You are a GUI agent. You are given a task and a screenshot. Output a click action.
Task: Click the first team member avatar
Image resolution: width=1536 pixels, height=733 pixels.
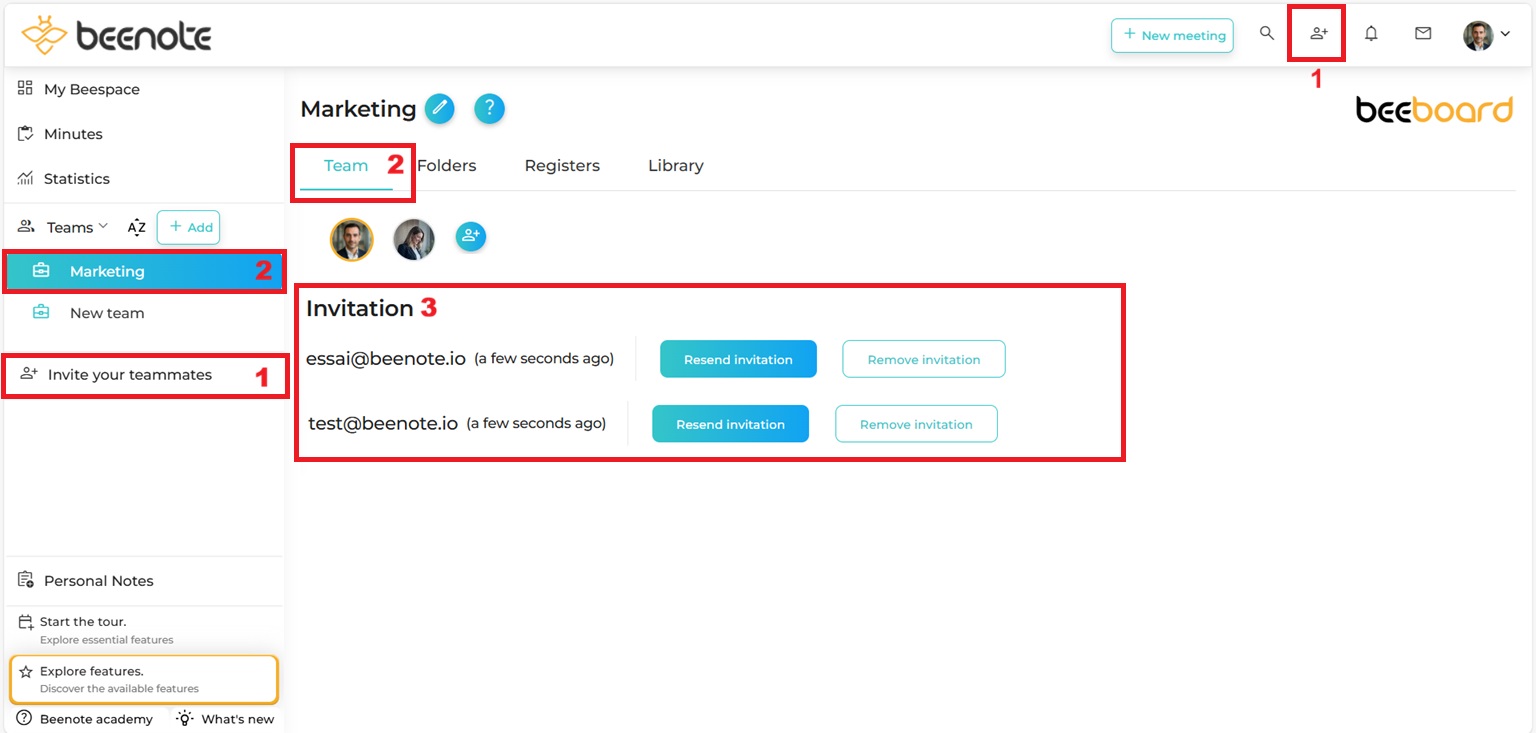pyautogui.click(x=352, y=240)
